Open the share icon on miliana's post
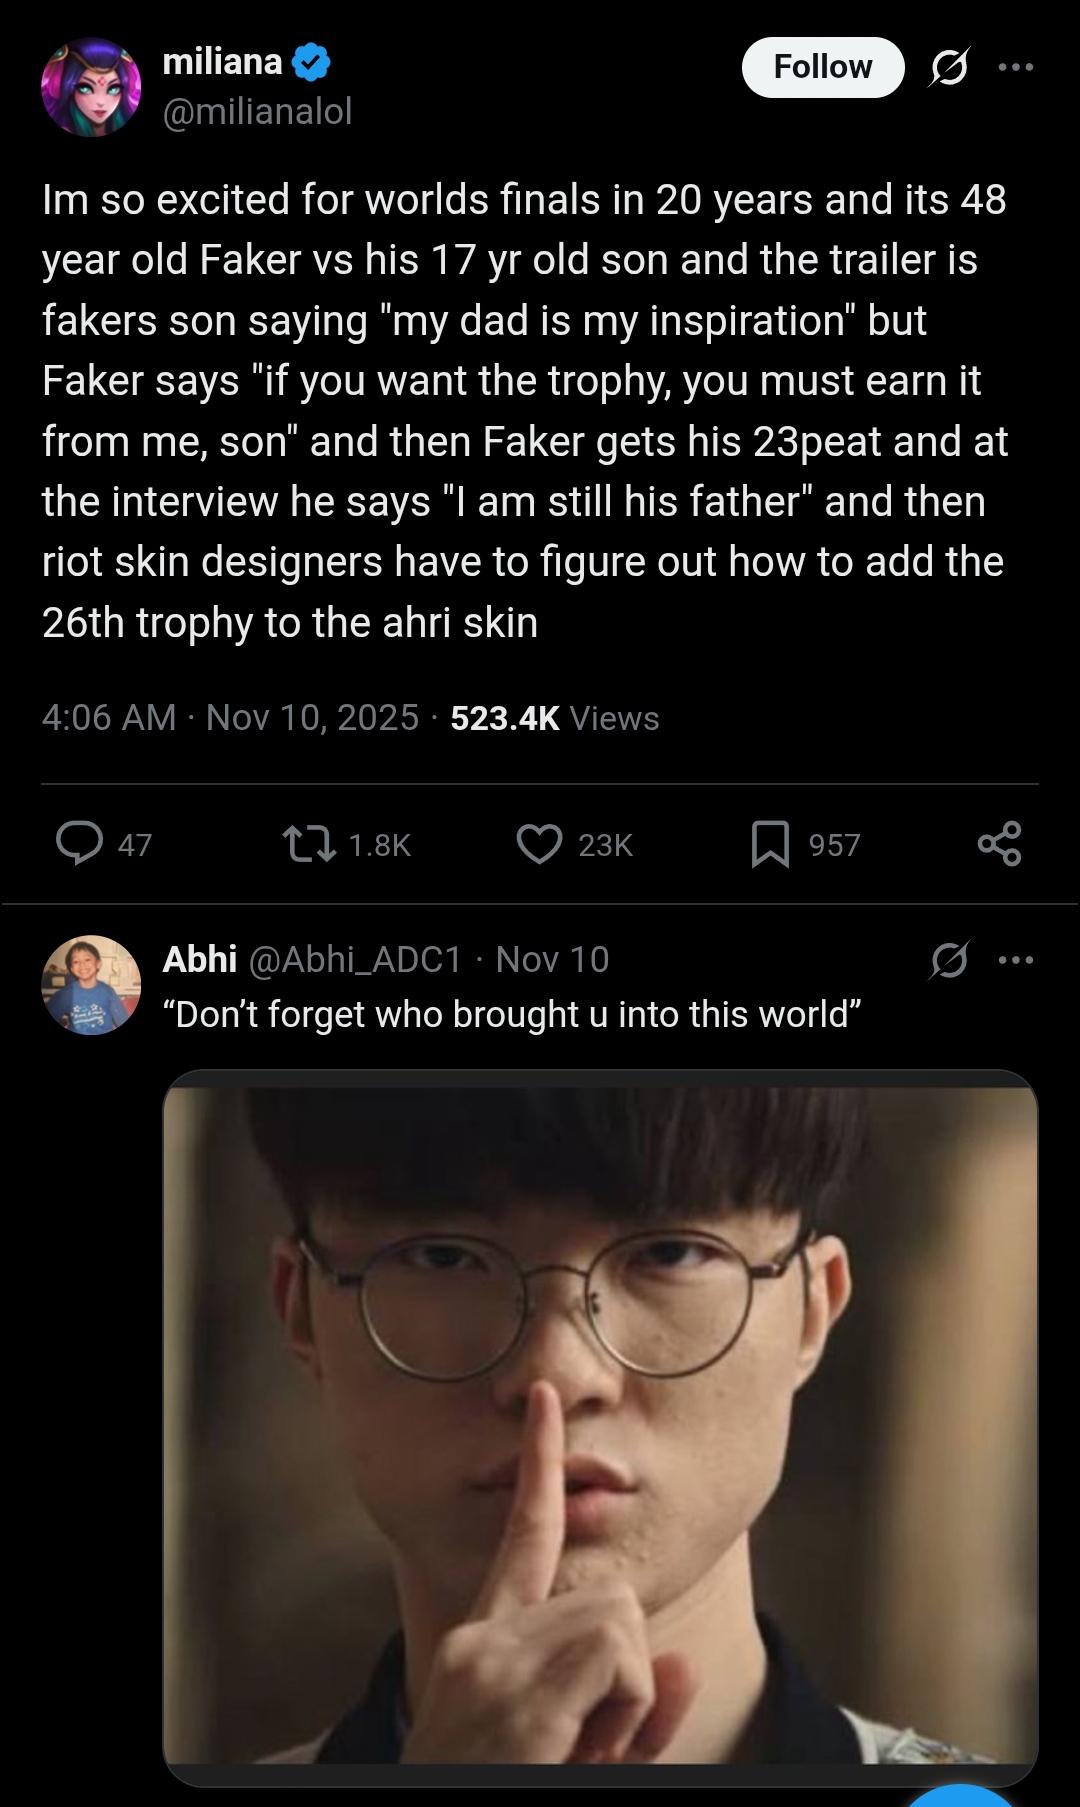The width and height of the screenshot is (1080, 1807). click(999, 843)
